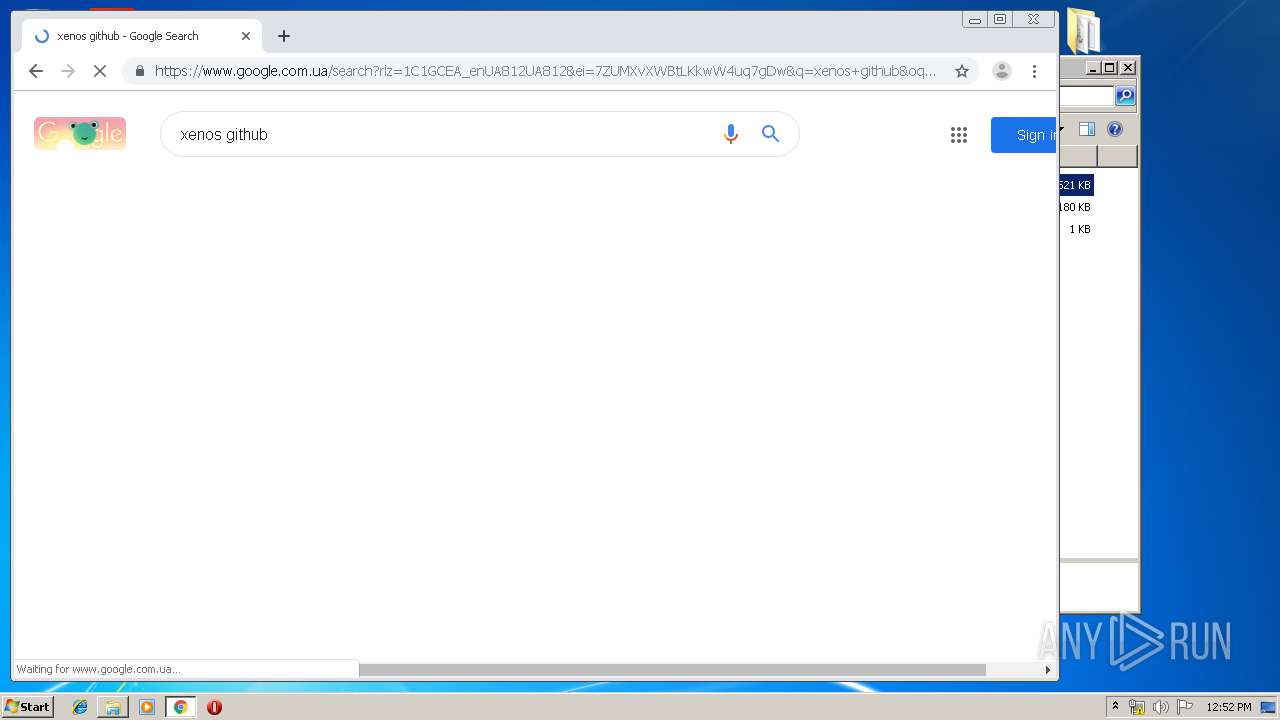Toggle the preview pane in Explorer window
The width and height of the screenshot is (1280, 720).
(x=1087, y=129)
